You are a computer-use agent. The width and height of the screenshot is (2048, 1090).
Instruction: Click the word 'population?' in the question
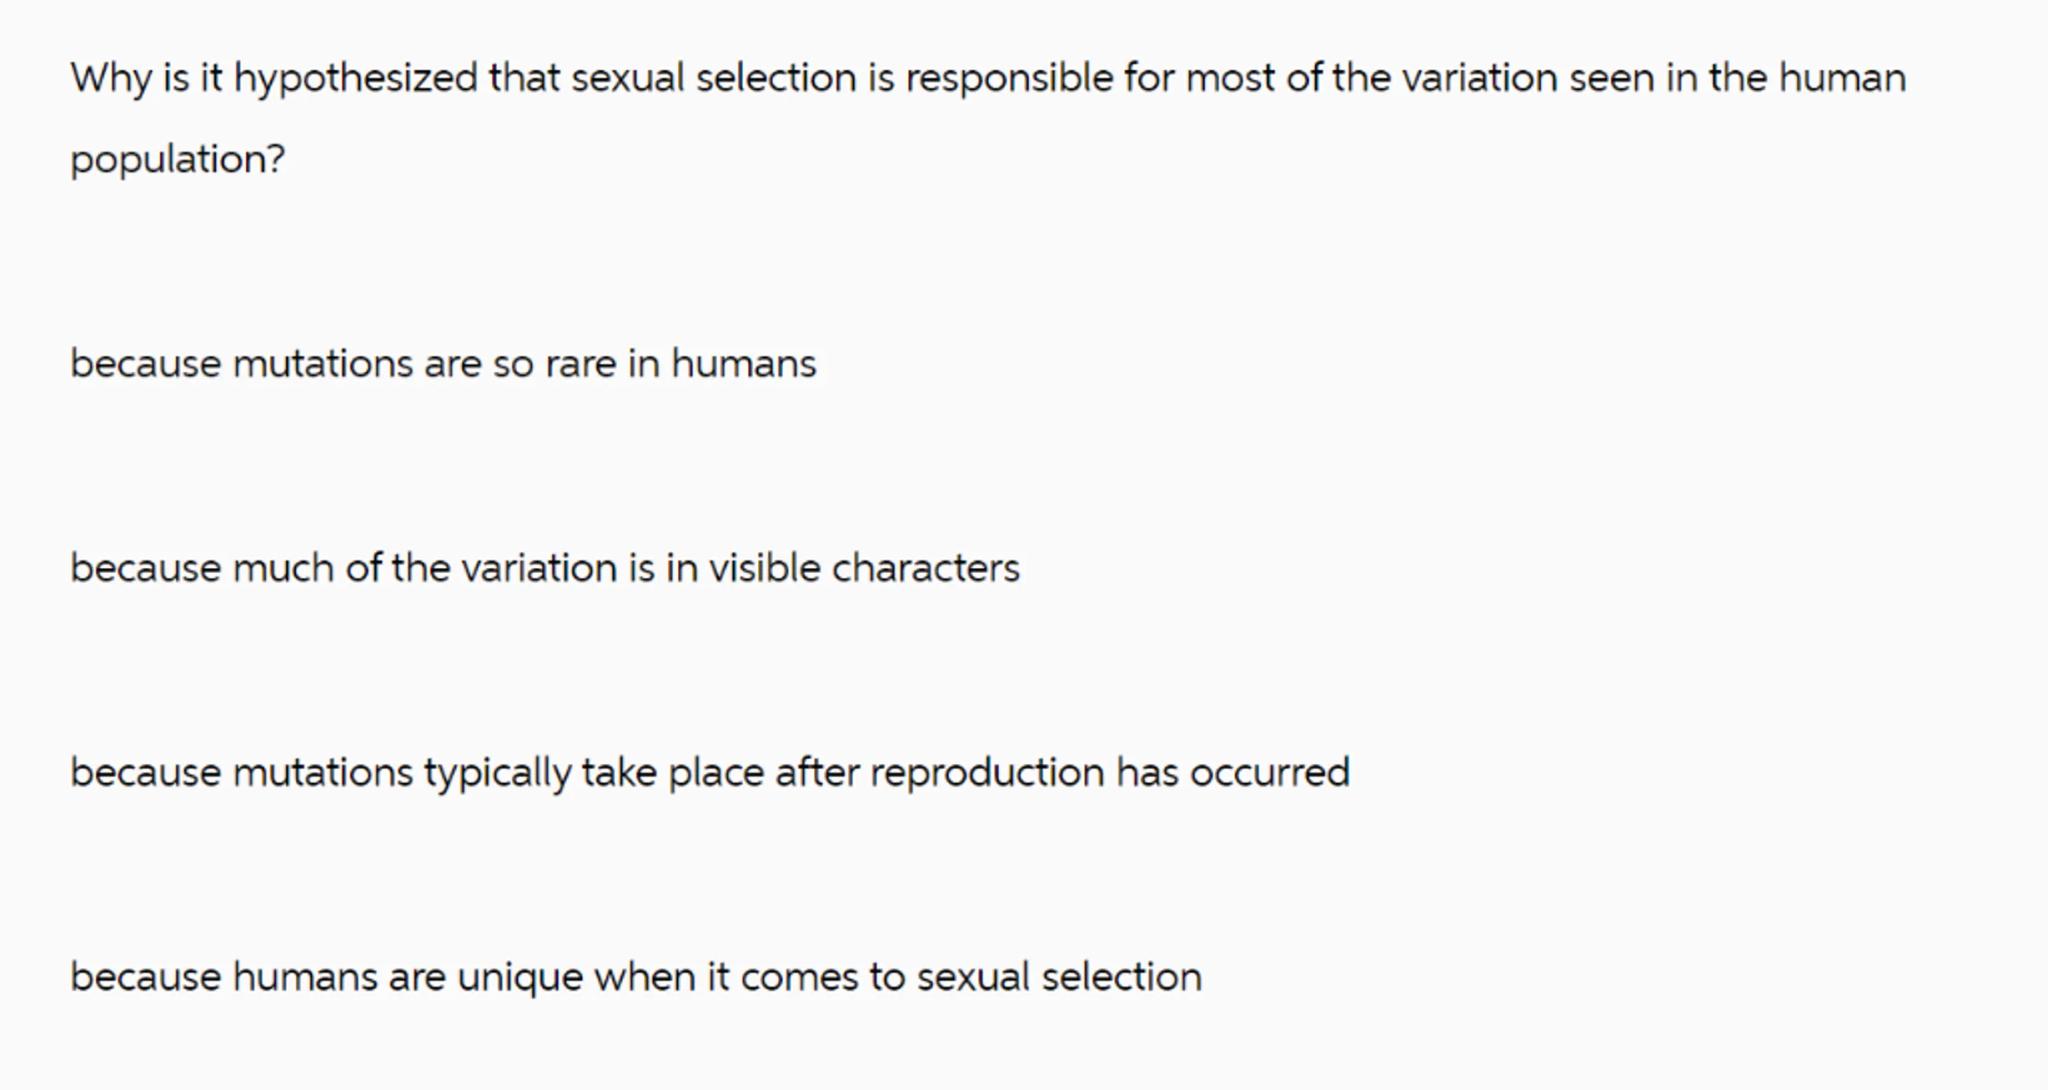(x=177, y=159)
